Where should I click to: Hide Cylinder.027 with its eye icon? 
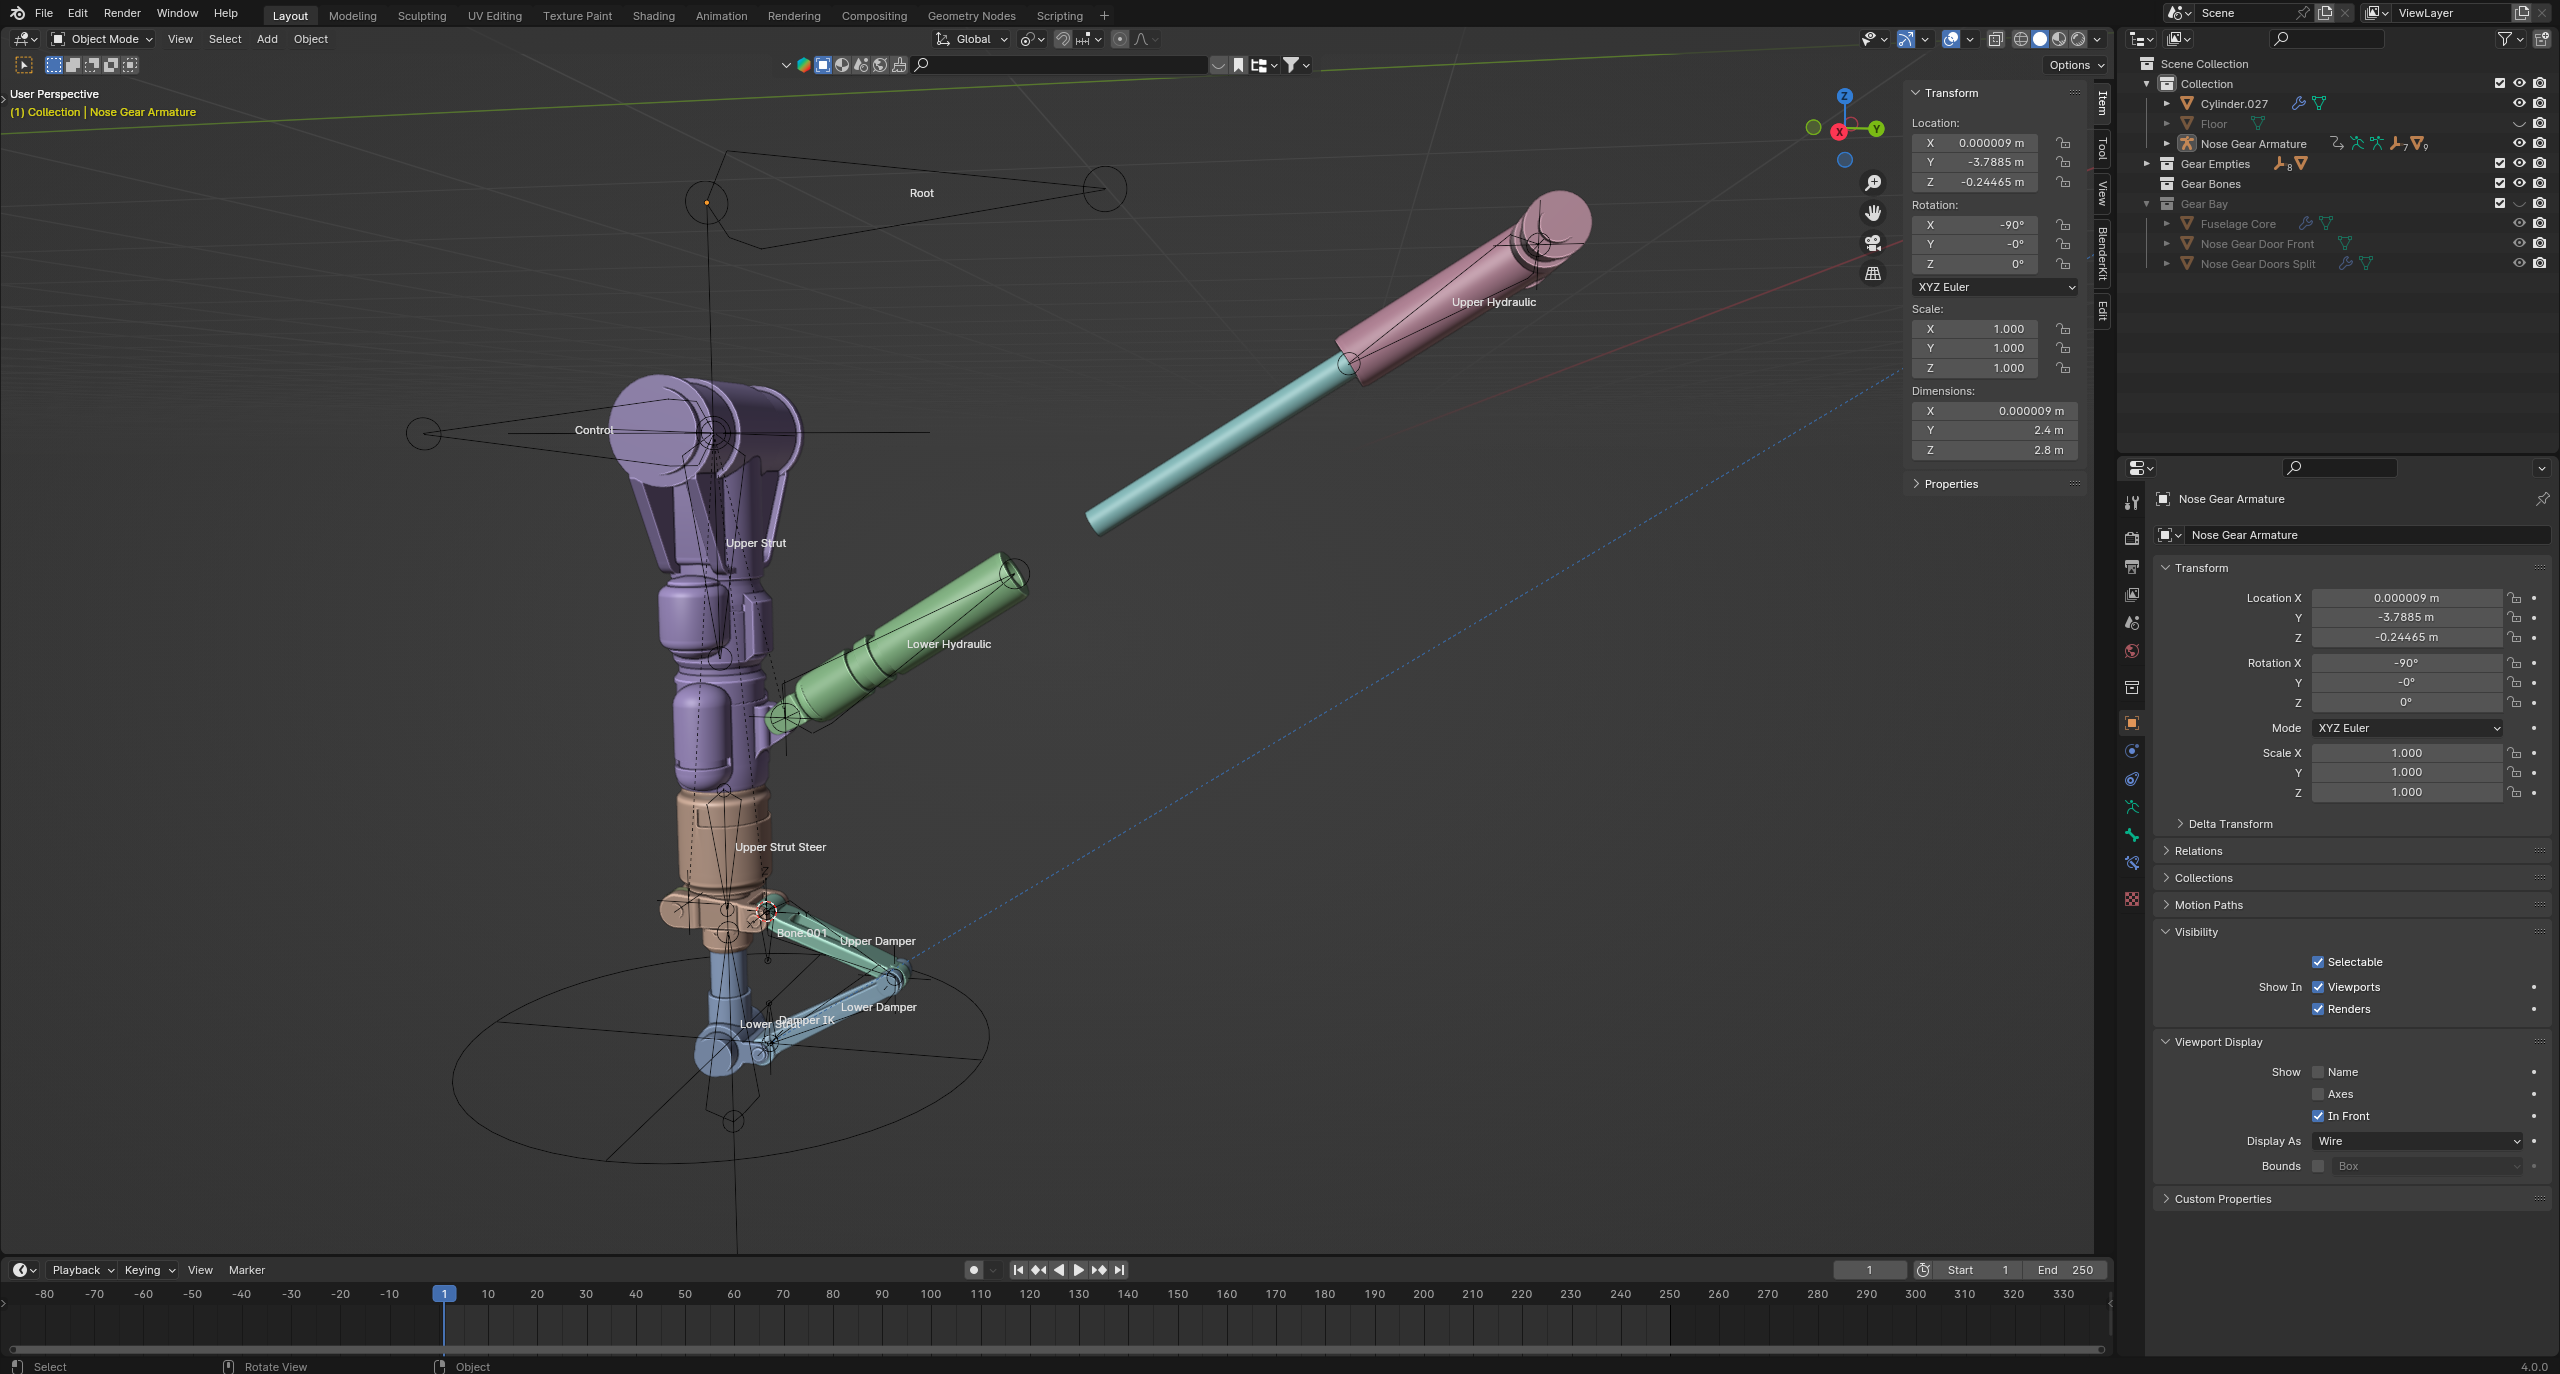point(2519,103)
